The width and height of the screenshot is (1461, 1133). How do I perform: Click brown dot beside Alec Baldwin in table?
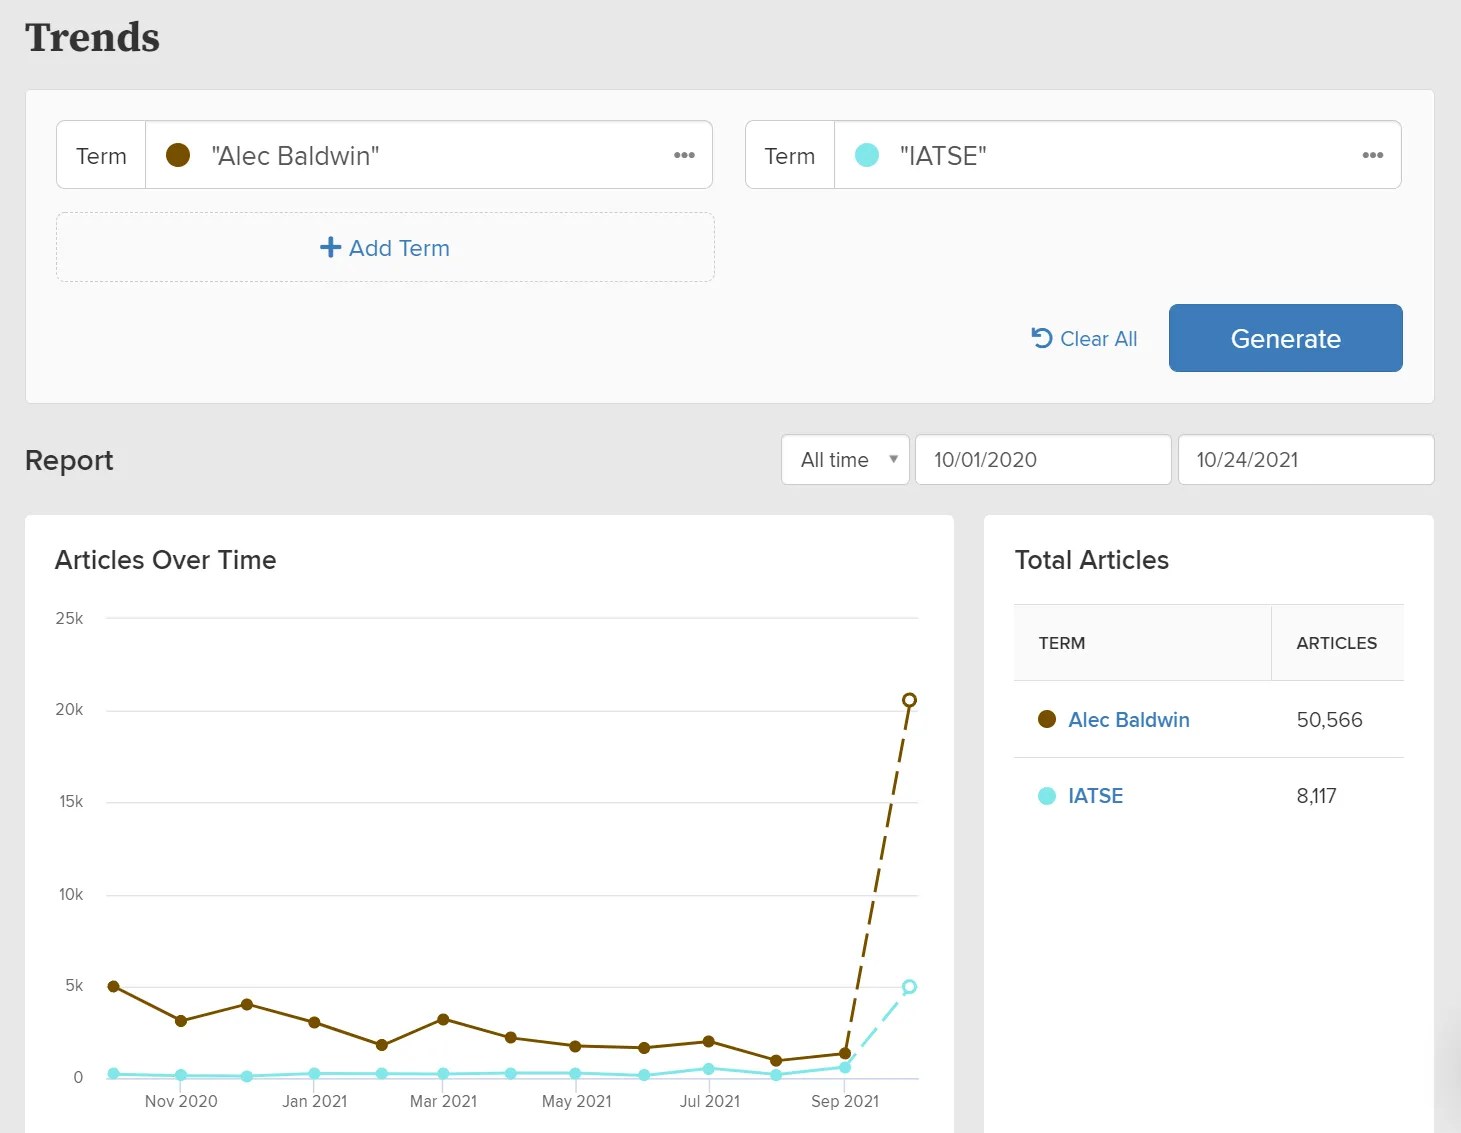click(1047, 719)
